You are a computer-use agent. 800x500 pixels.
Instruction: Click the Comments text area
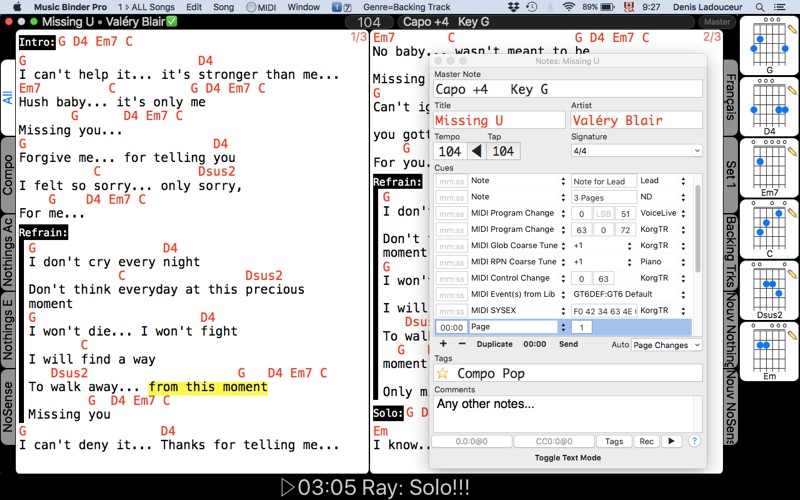pyautogui.click(x=563, y=414)
